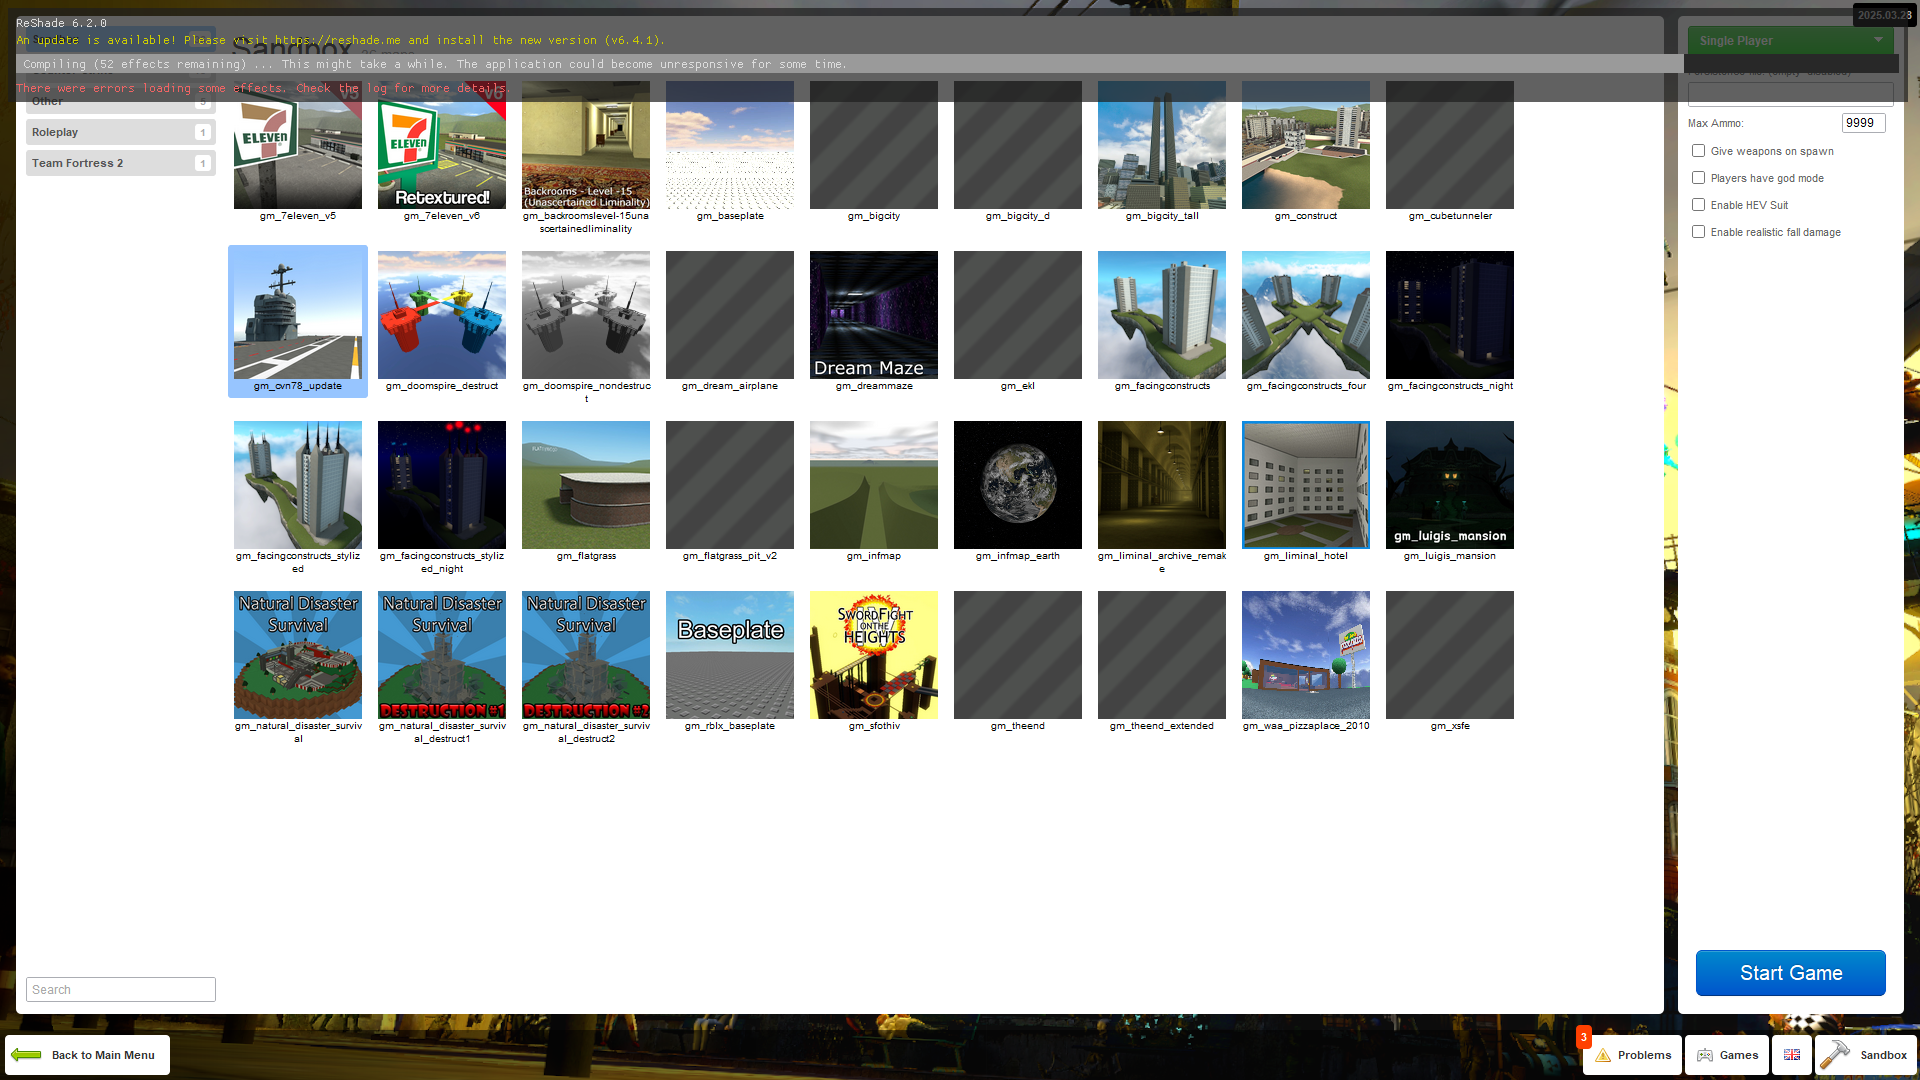This screenshot has height=1080, width=1920.
Task: Select the gm_luigis_mansion map icon
Action: 1449,485
